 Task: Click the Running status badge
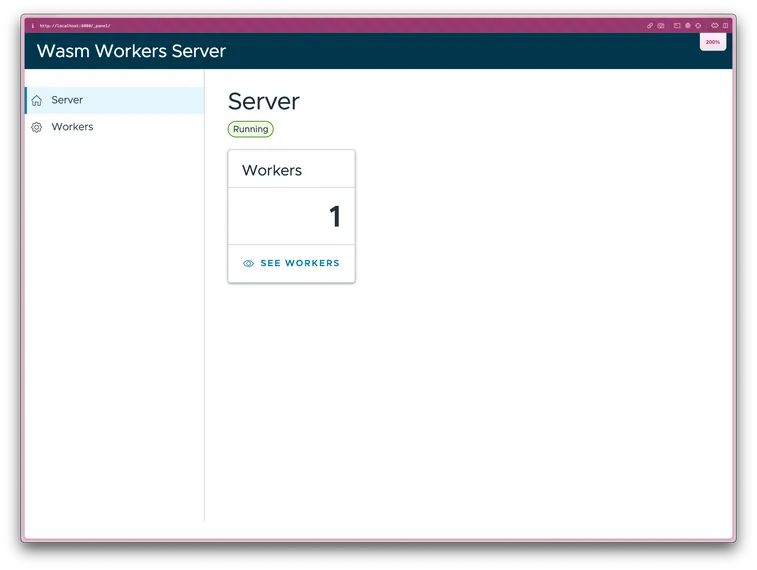(x=250, y=129)
